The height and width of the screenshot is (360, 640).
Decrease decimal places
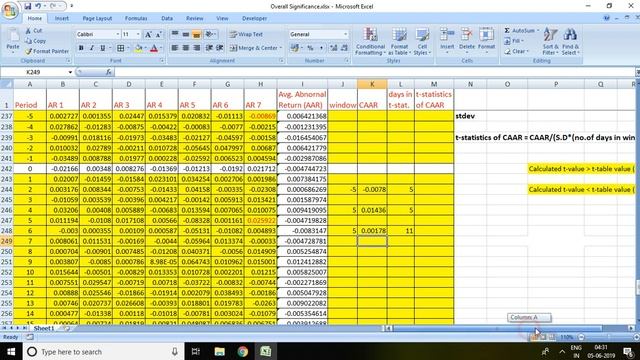pos(344,48)
